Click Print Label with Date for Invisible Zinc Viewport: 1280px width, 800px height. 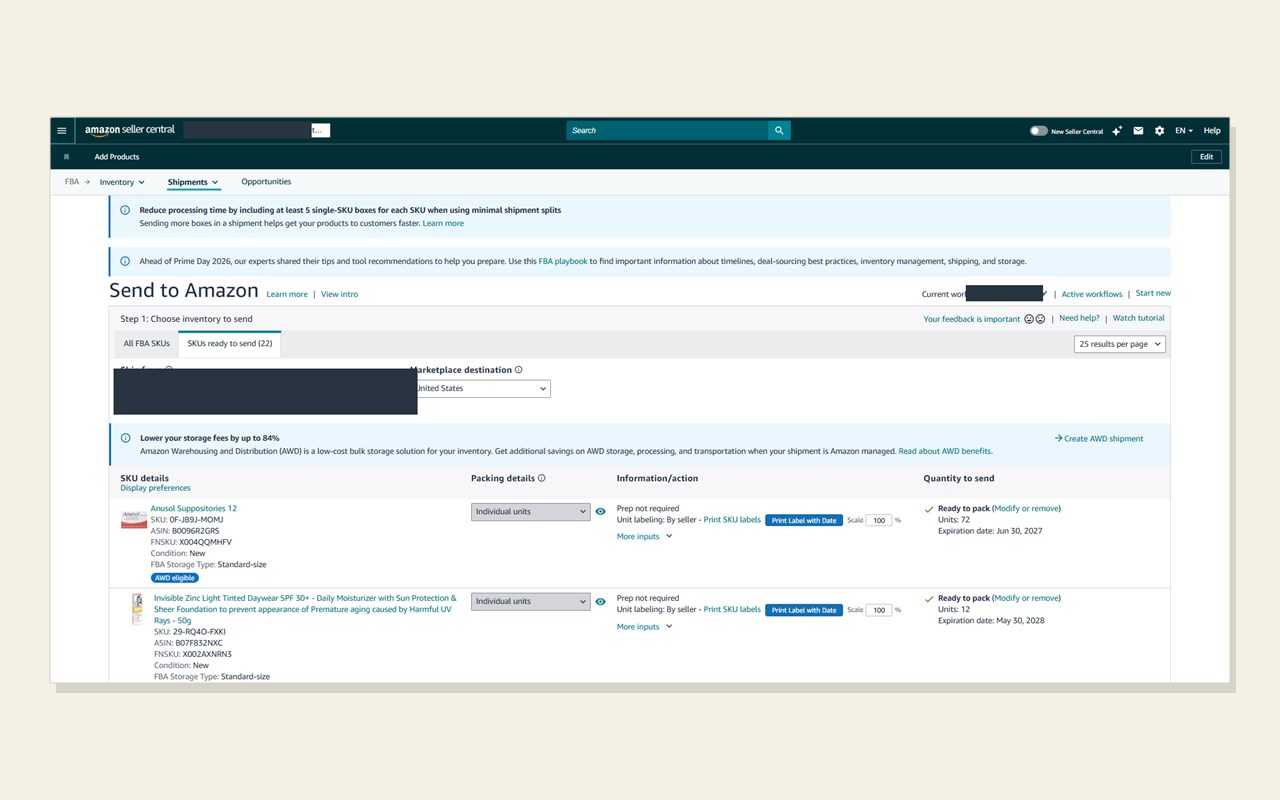(804, 610)
